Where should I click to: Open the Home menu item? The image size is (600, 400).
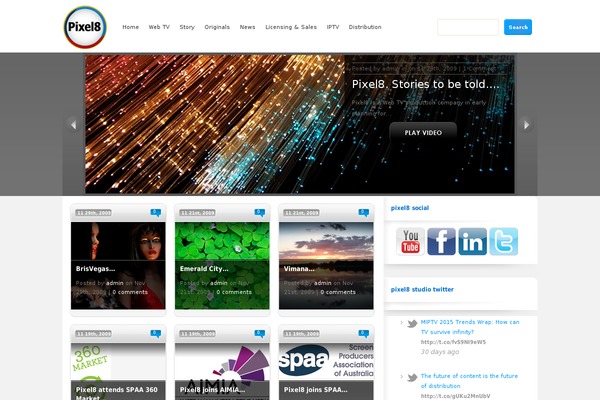[x=130, y=27]
